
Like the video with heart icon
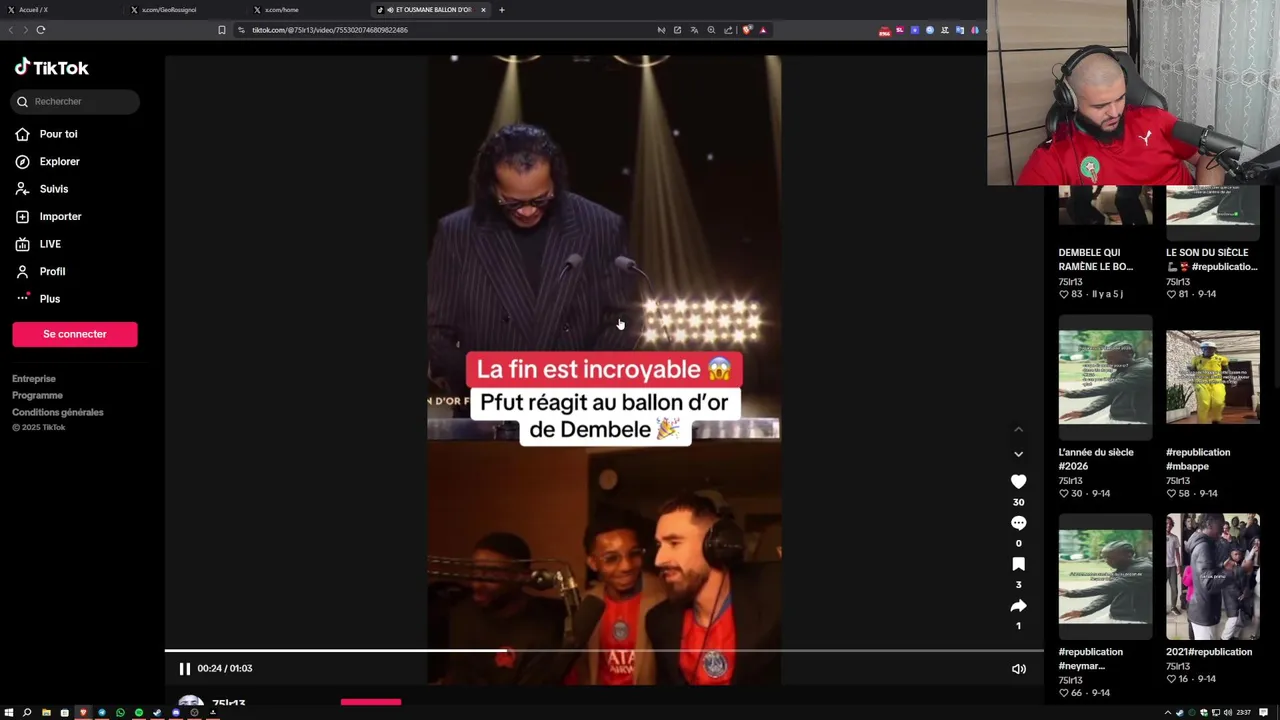pyautogui.click(x=1018, y=482)
